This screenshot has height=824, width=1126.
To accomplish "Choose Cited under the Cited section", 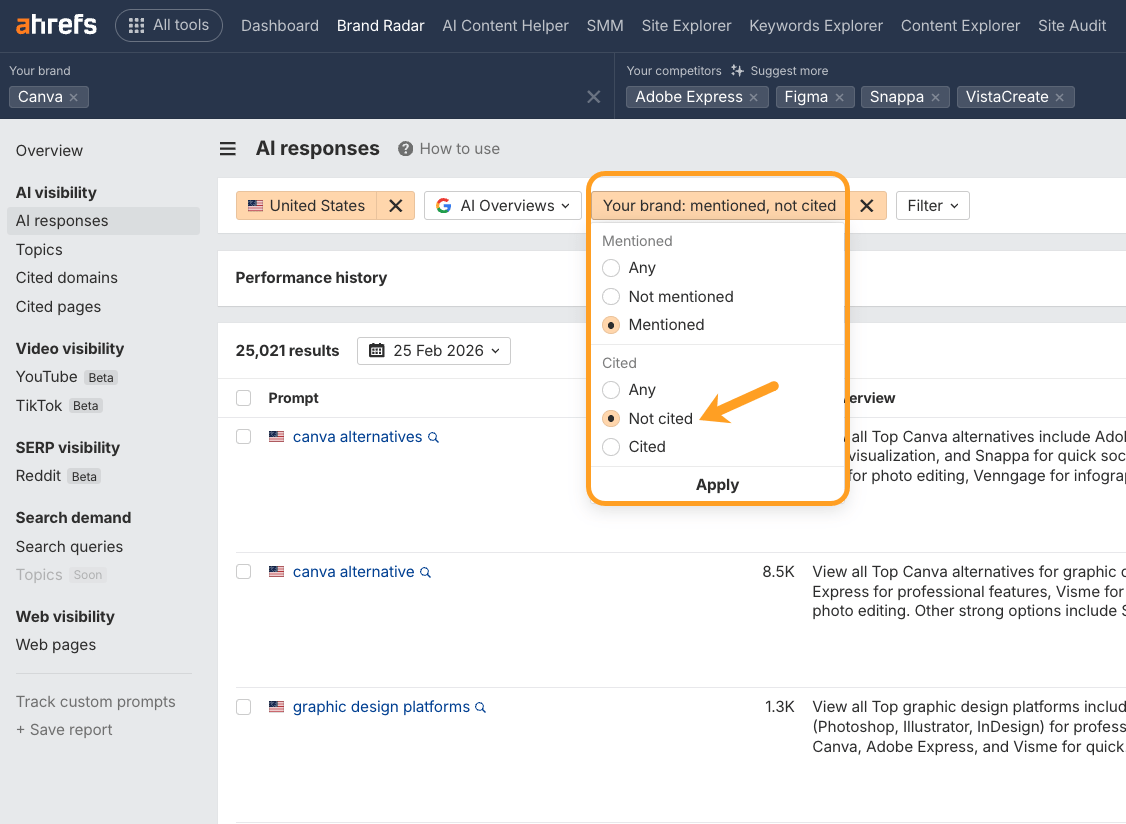I will click(610, 447).
